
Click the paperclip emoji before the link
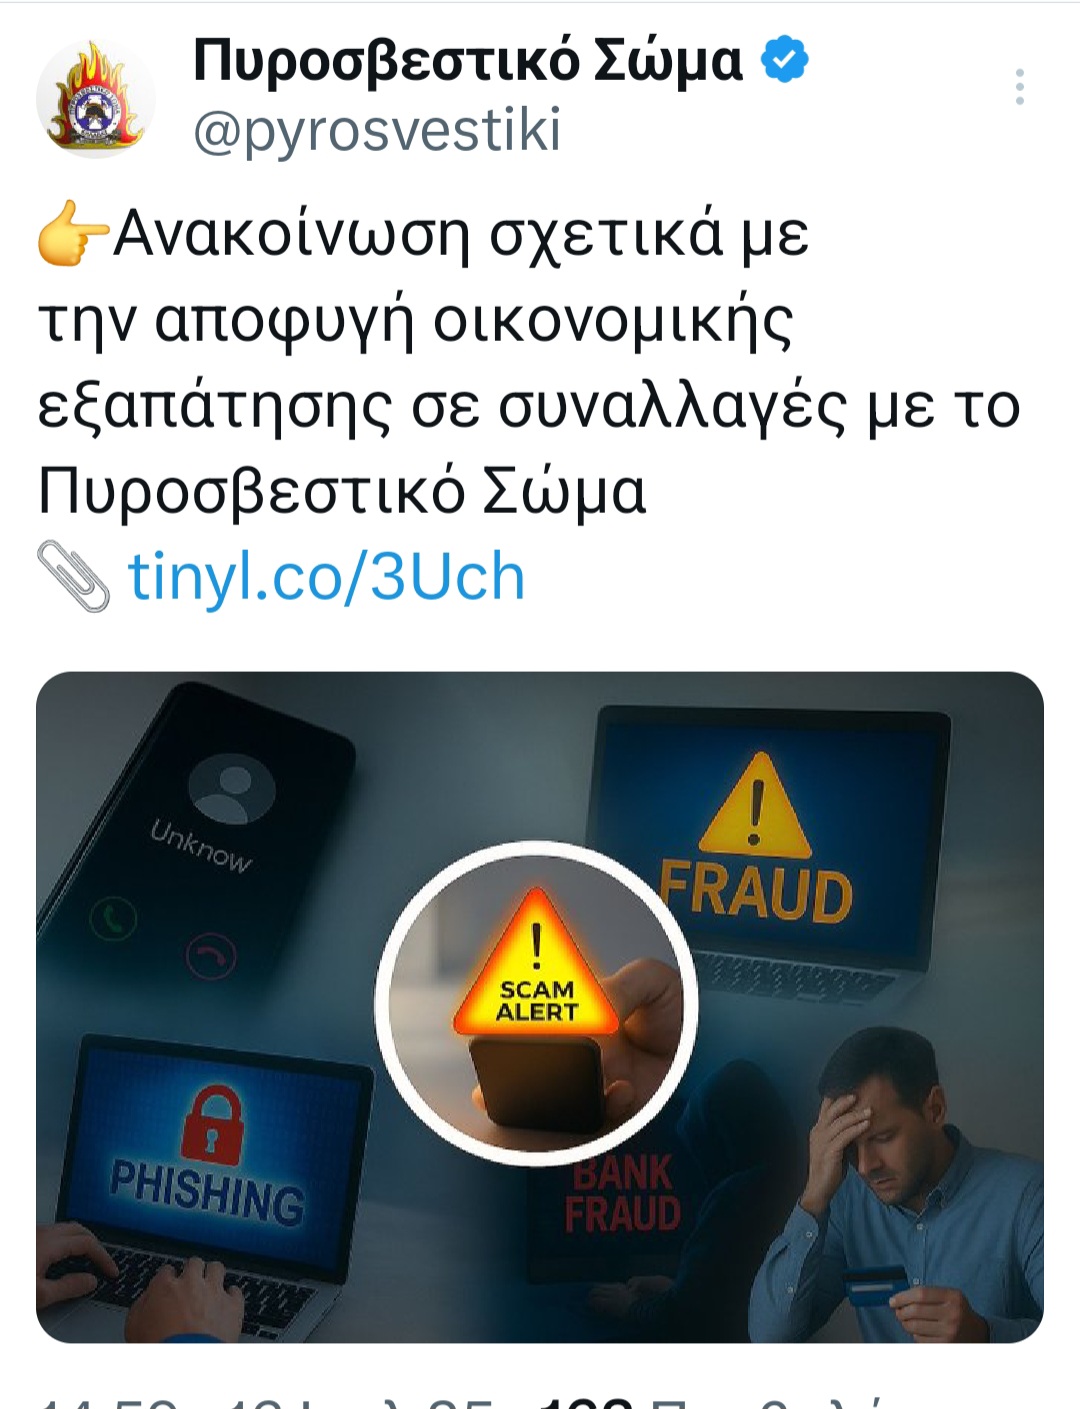tap(73, 577)
